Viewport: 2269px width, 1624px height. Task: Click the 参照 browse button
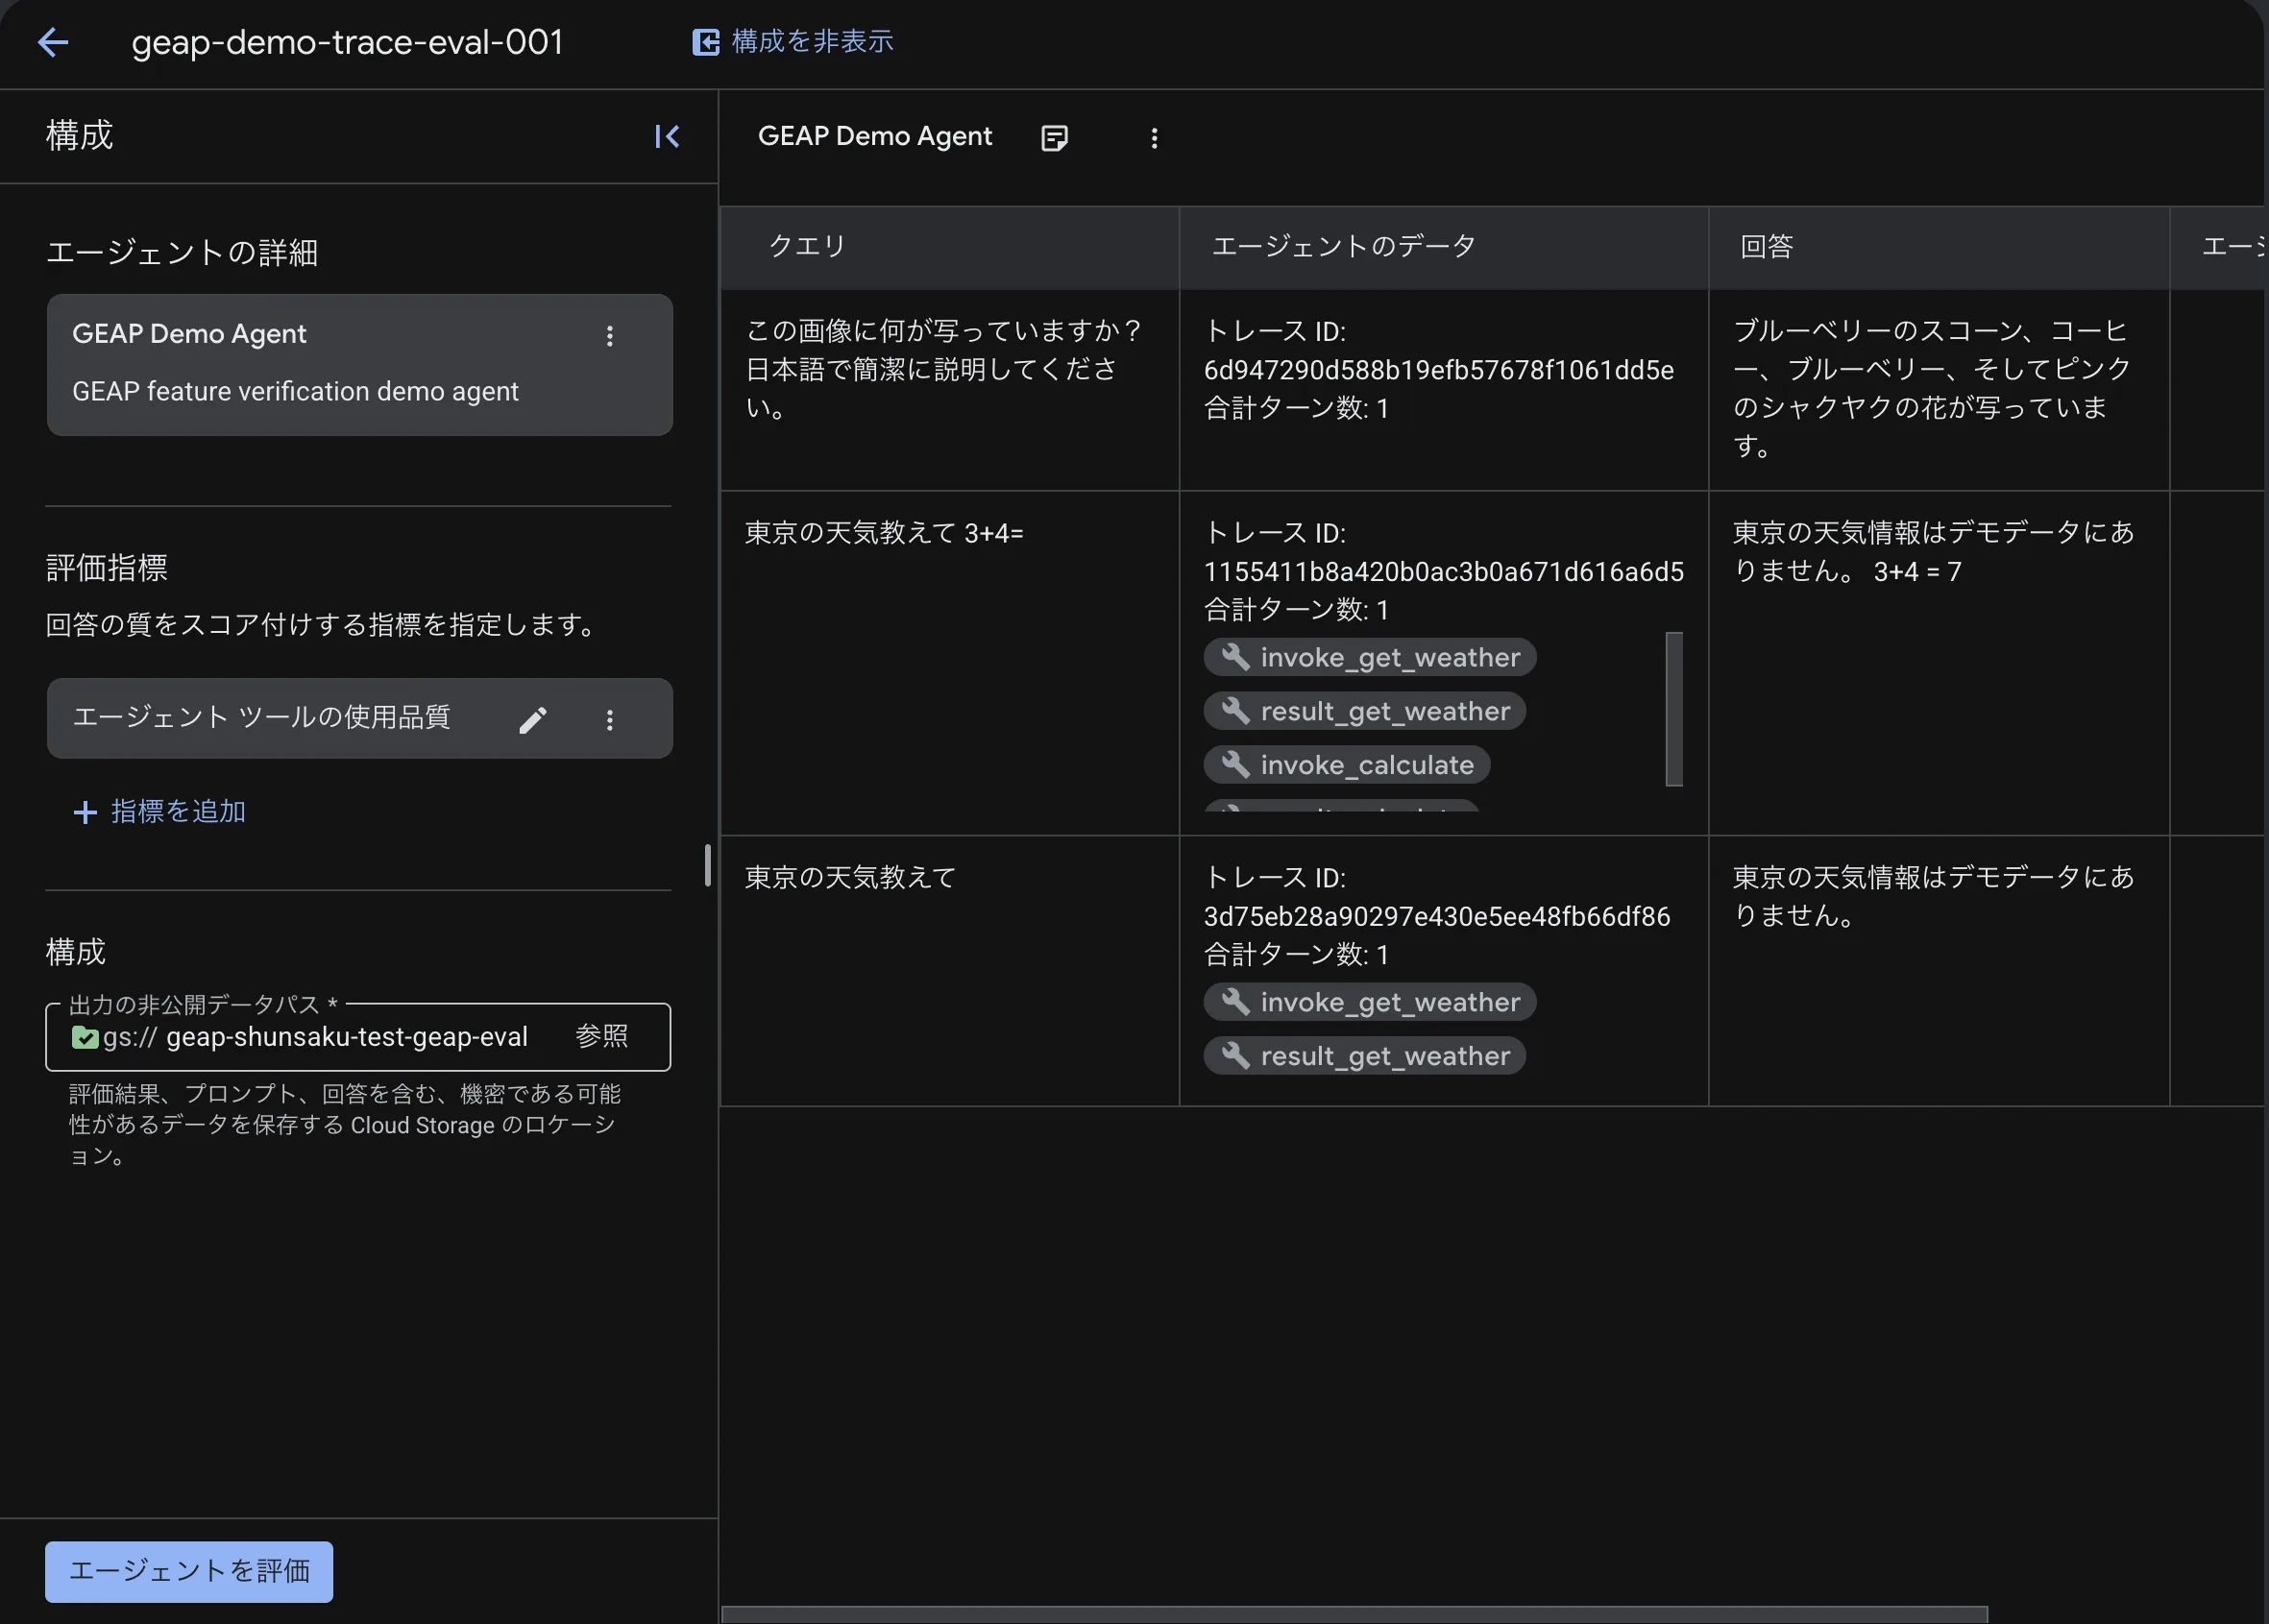tap(602, 1036)
